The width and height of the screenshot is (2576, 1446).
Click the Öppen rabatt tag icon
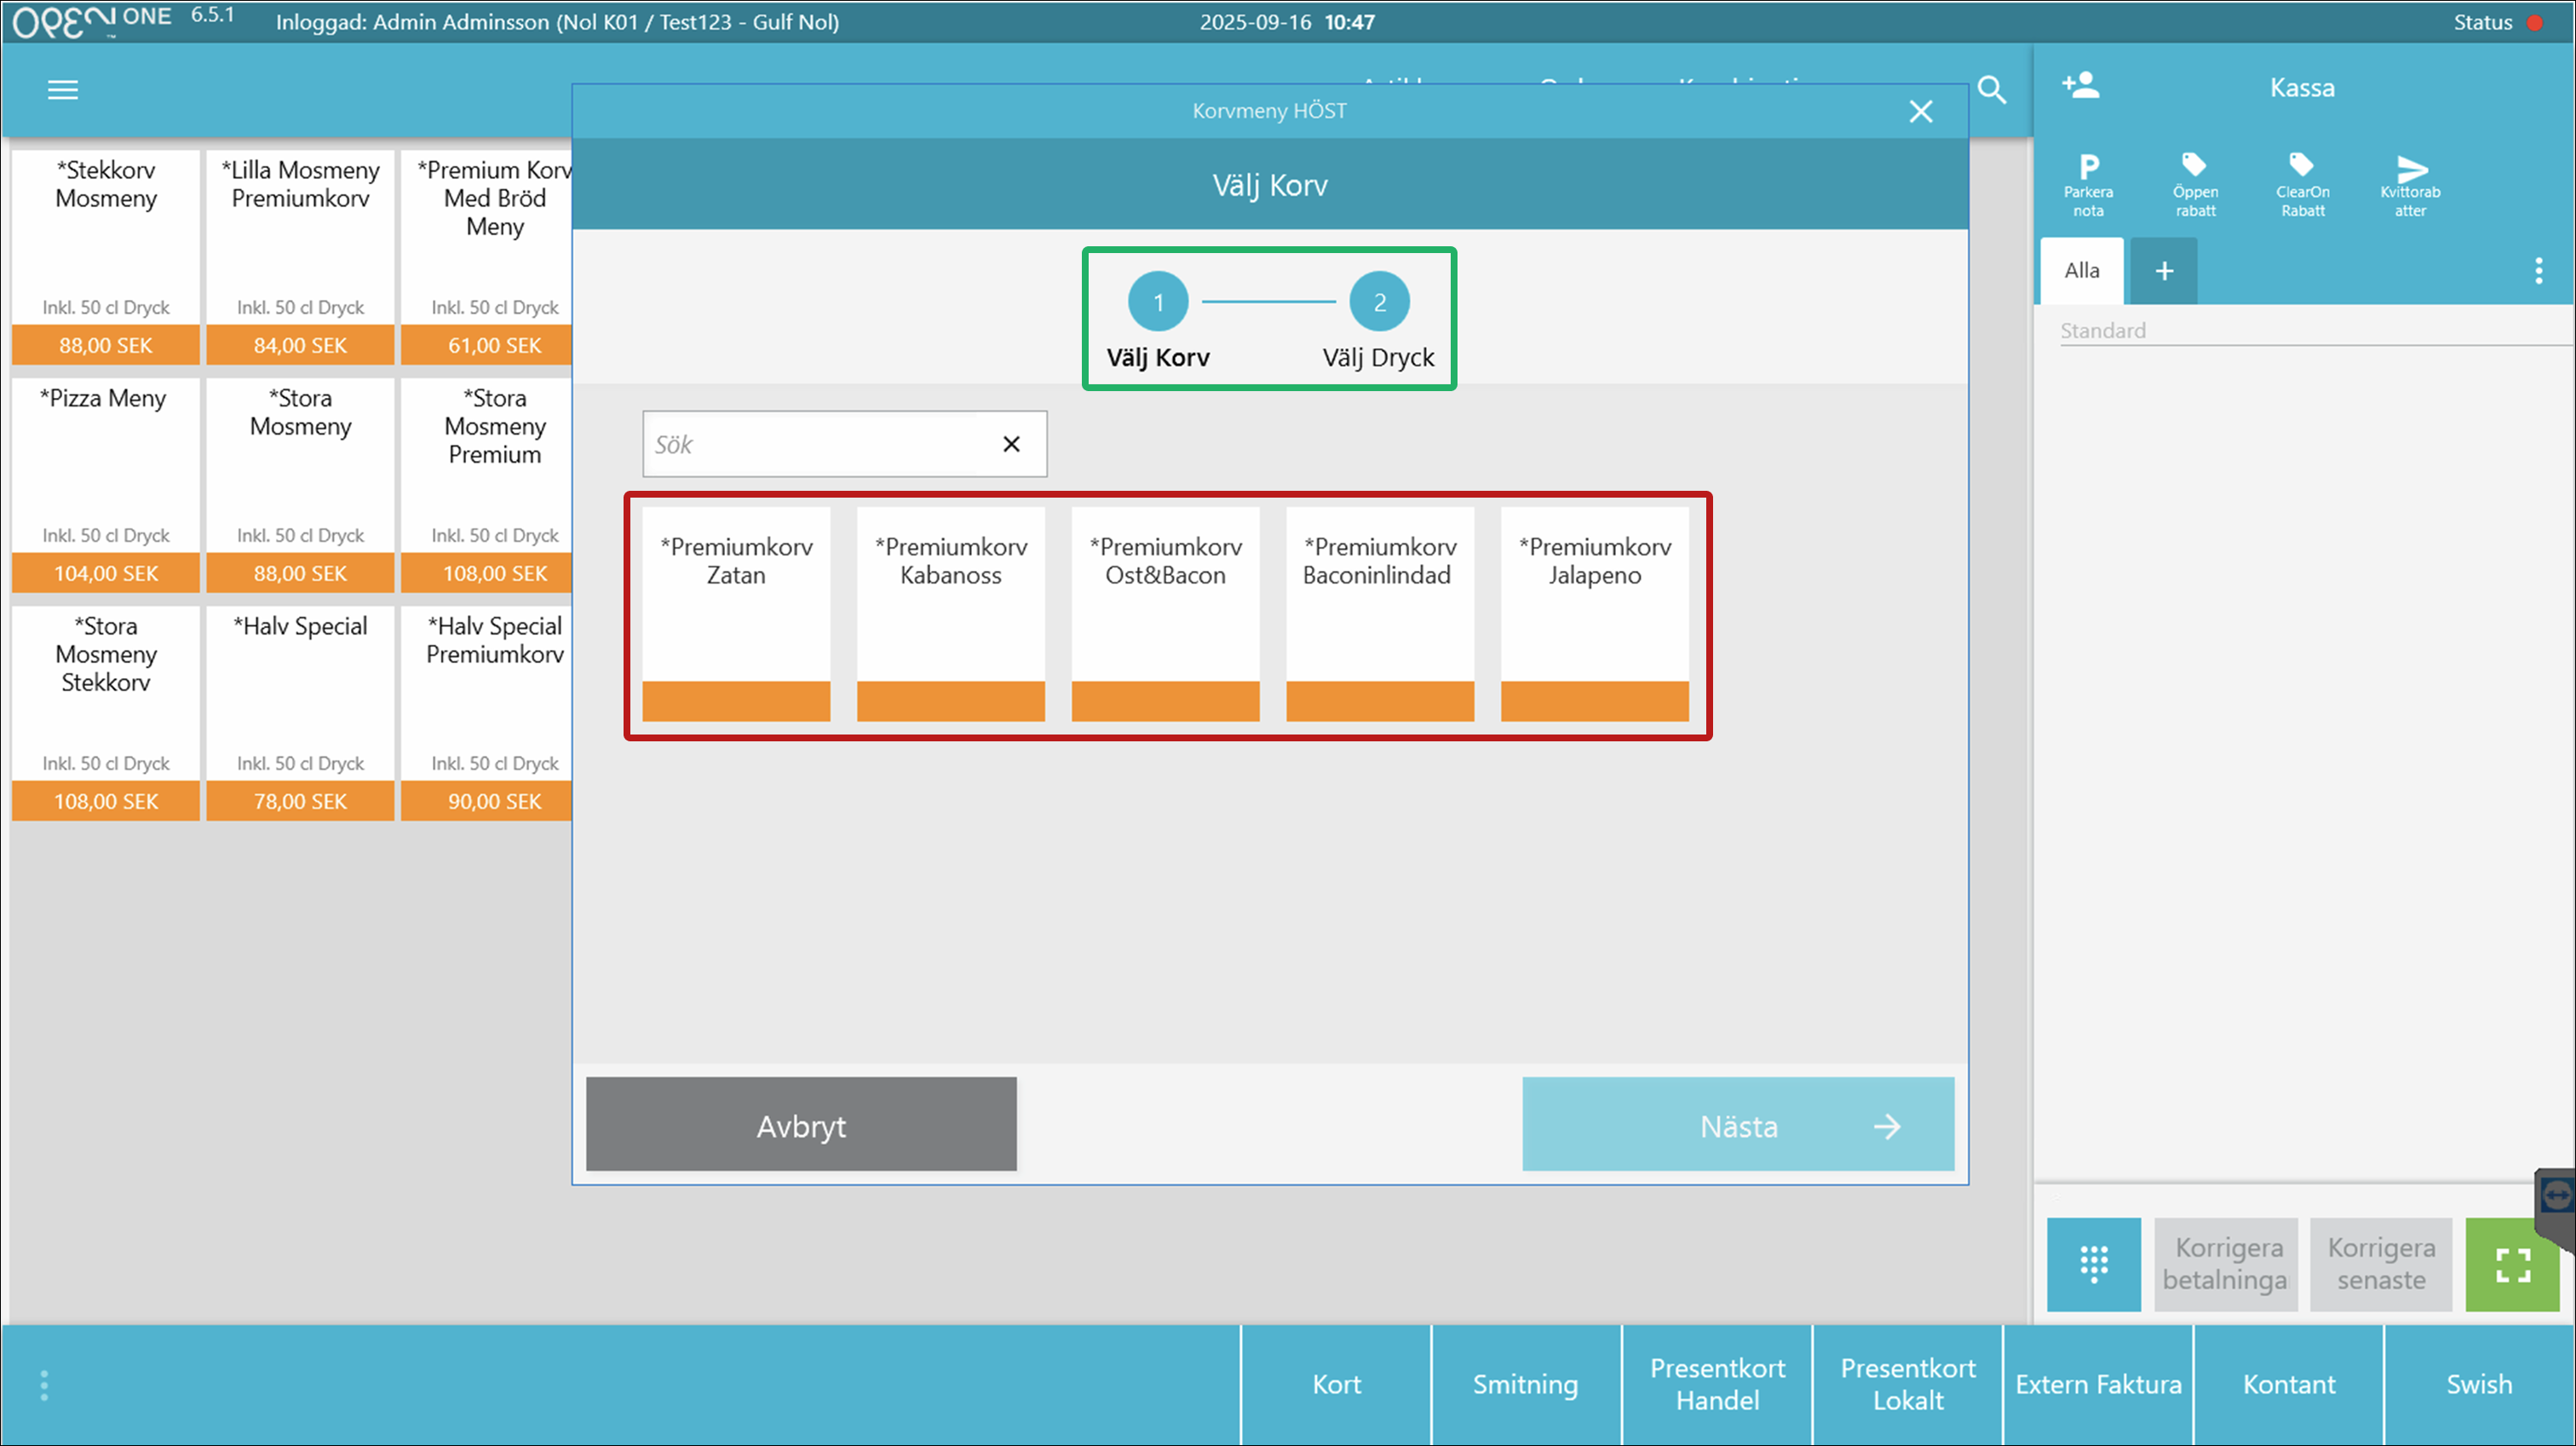(2194, 165)
